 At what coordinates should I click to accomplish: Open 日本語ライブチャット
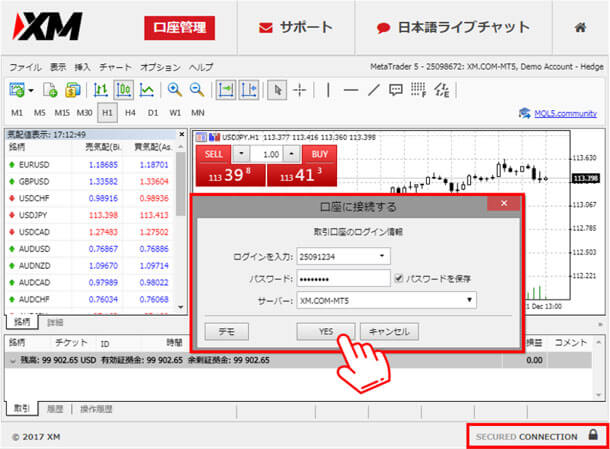click(453, 27)
